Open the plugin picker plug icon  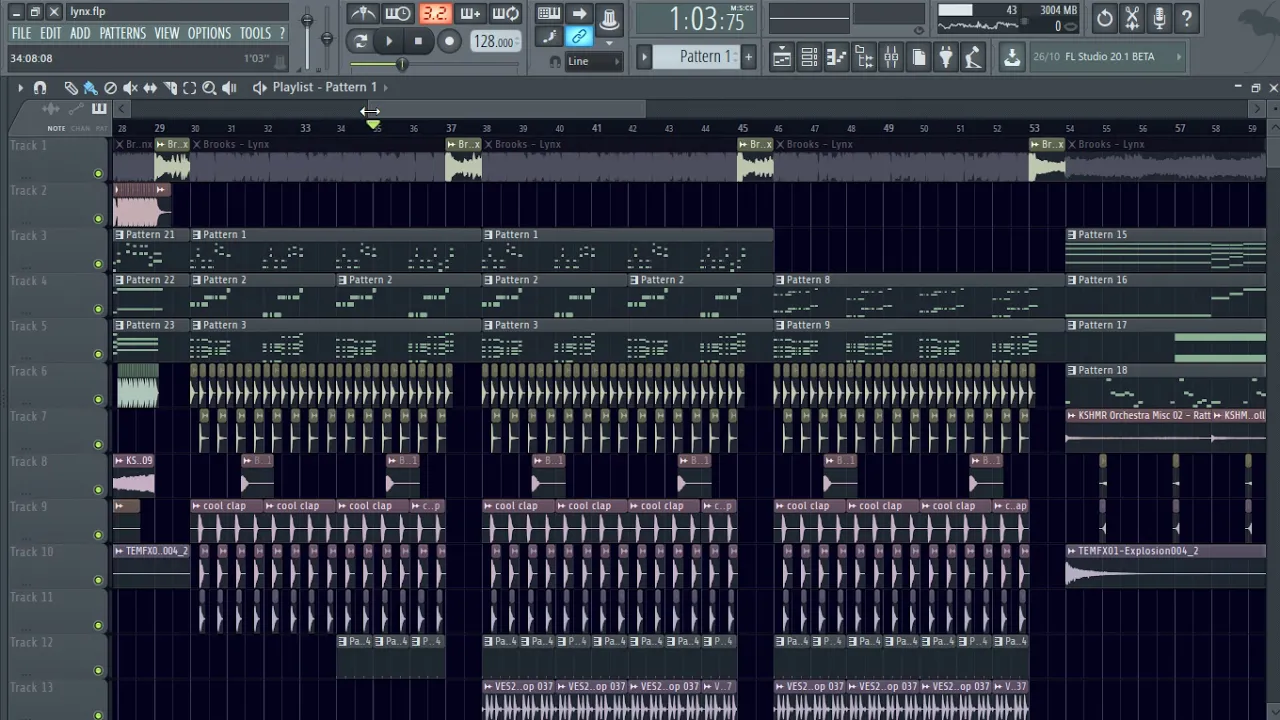pyautogui.click(x=946, y=57)
